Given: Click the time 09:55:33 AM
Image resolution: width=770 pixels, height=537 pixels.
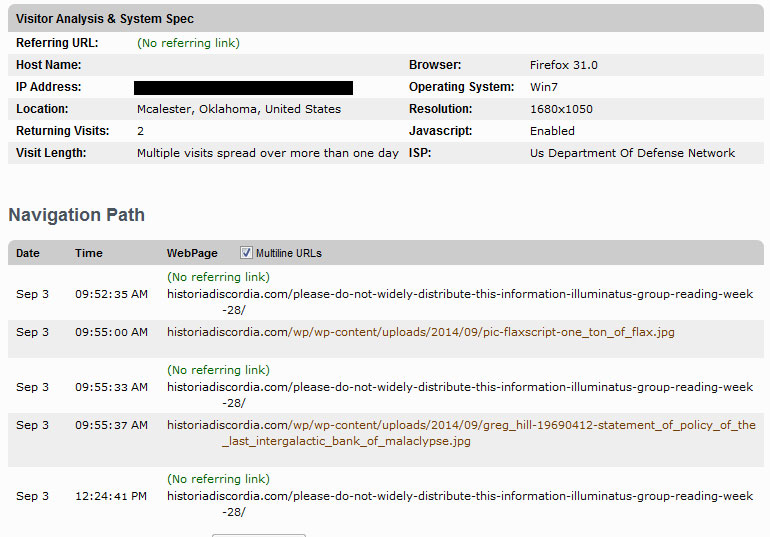Looking at the screenshot, I should coord(111,387).
